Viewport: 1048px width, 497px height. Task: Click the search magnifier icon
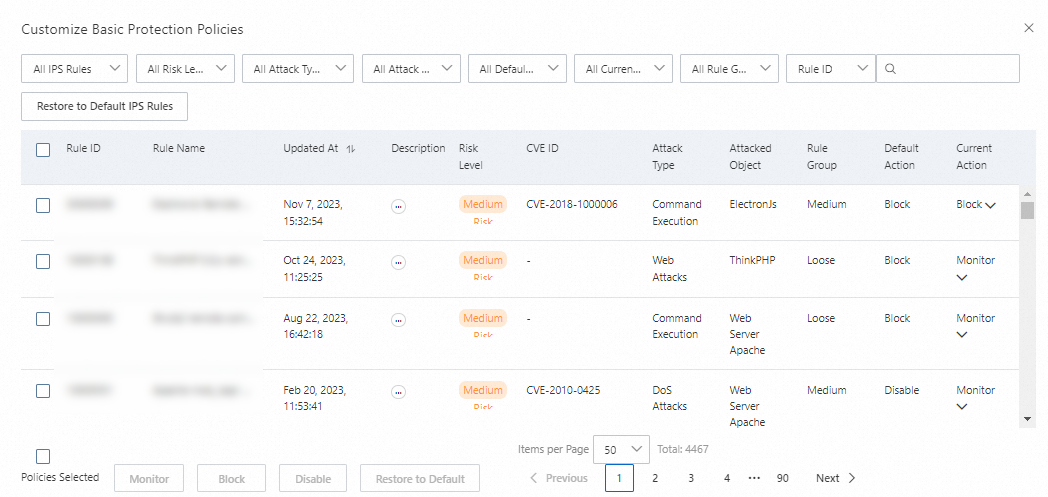pos(890,69)
